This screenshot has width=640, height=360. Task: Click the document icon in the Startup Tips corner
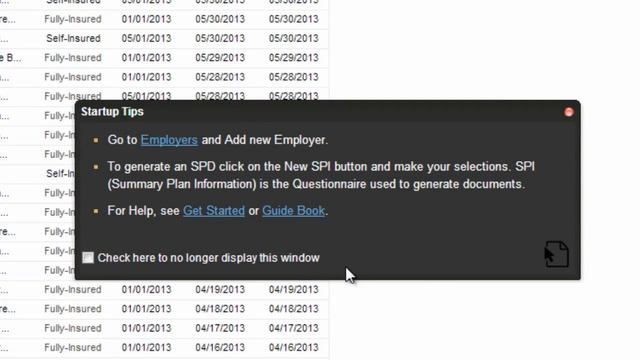pyautogui.click(x=557, y=254)
